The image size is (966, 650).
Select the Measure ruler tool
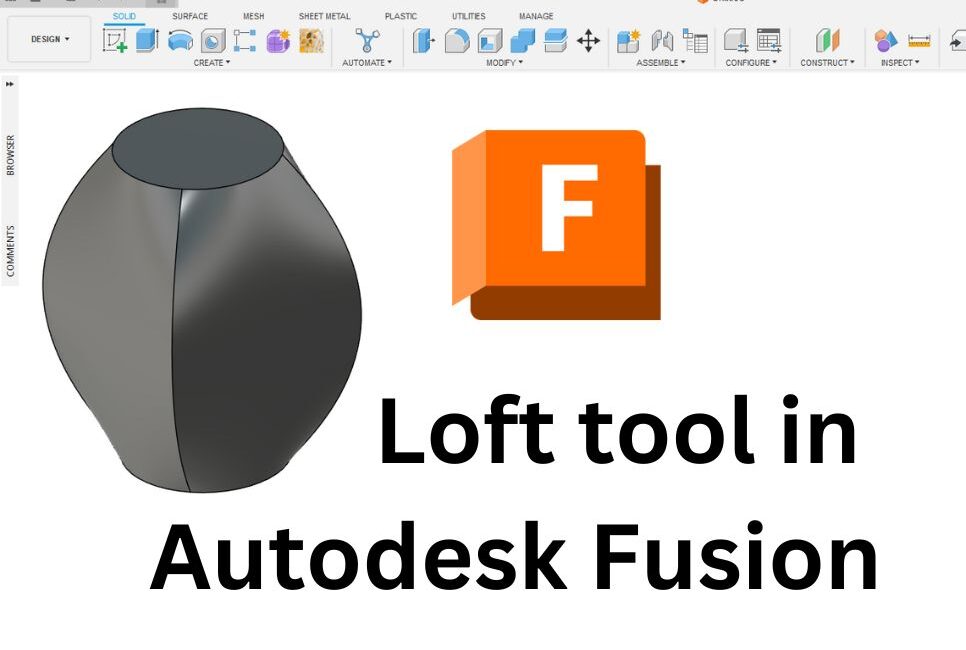click(919, 41)
